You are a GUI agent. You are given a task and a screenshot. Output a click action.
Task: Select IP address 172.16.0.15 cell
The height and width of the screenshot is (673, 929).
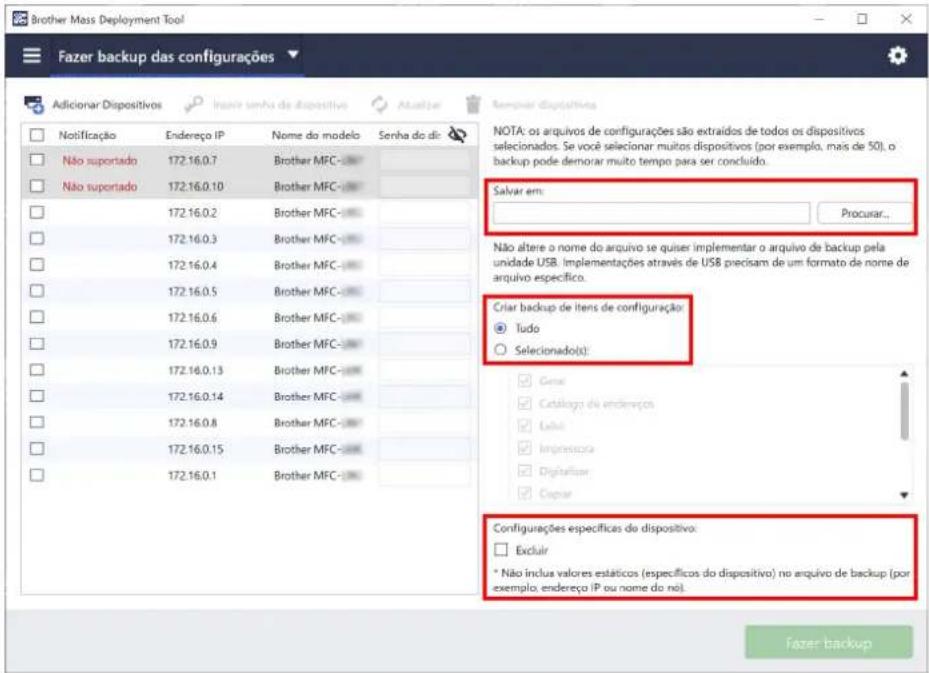pyautogui.click(x=196, y=449)
